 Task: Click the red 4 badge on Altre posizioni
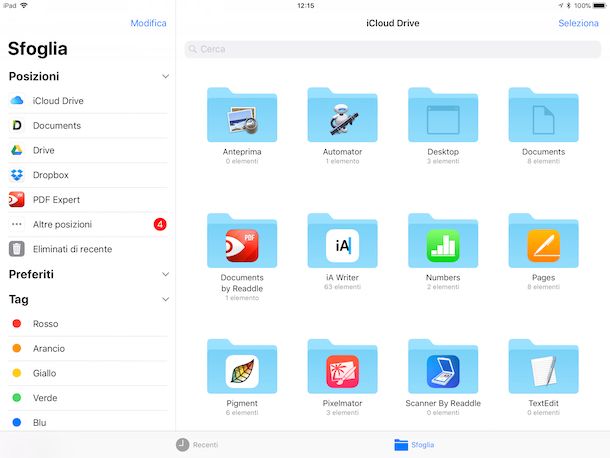[160, 224]
